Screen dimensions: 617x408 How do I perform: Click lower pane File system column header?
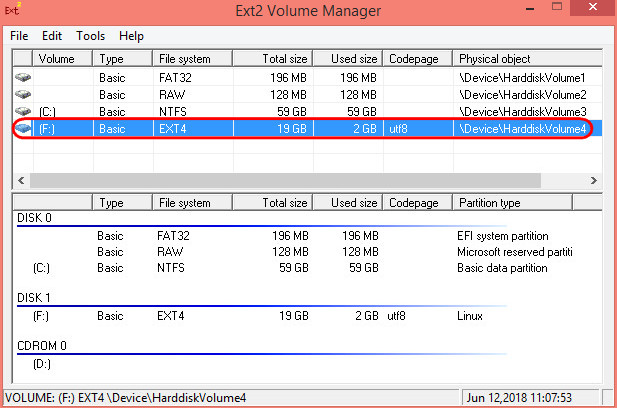[193, 203]
